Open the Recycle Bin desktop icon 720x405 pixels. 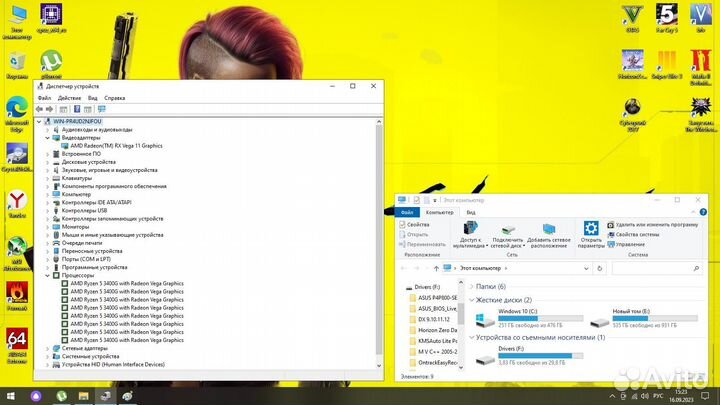point(17,62)
